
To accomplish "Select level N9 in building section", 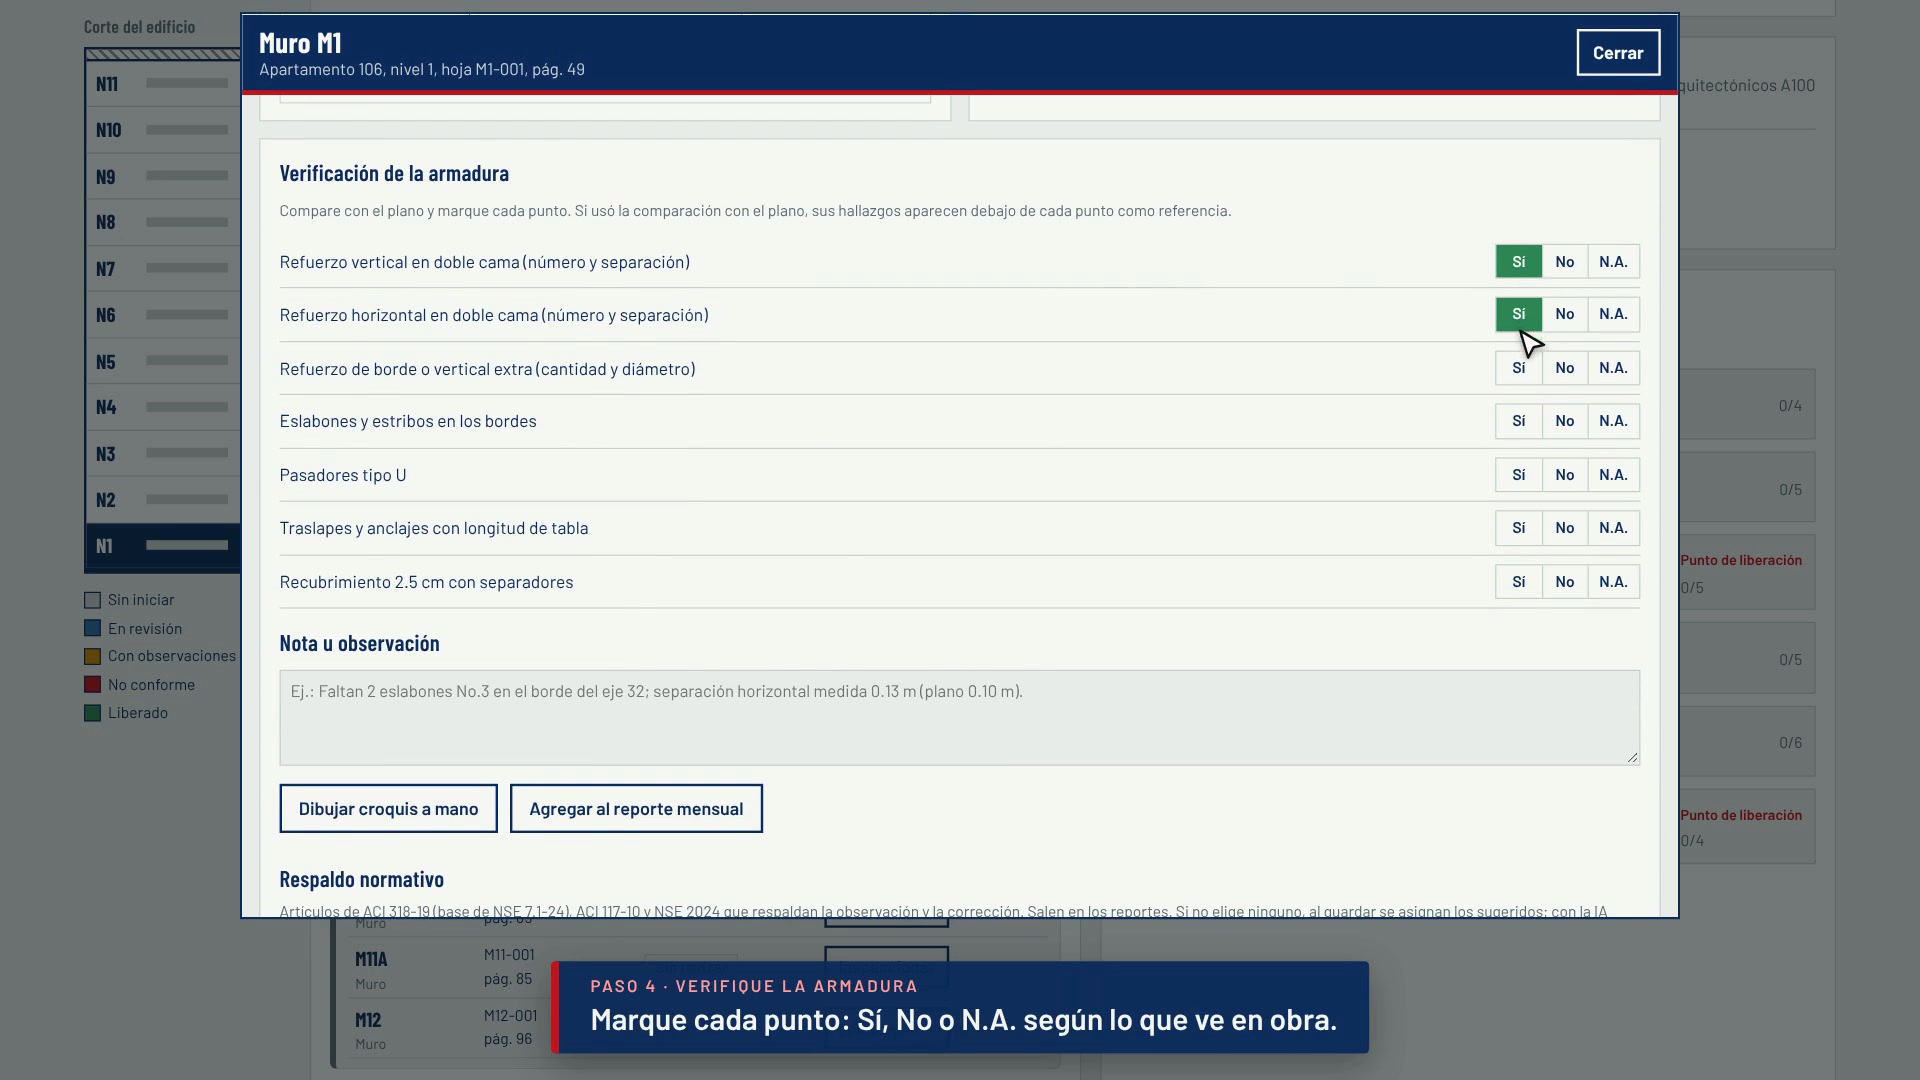I will click(163, 177).
